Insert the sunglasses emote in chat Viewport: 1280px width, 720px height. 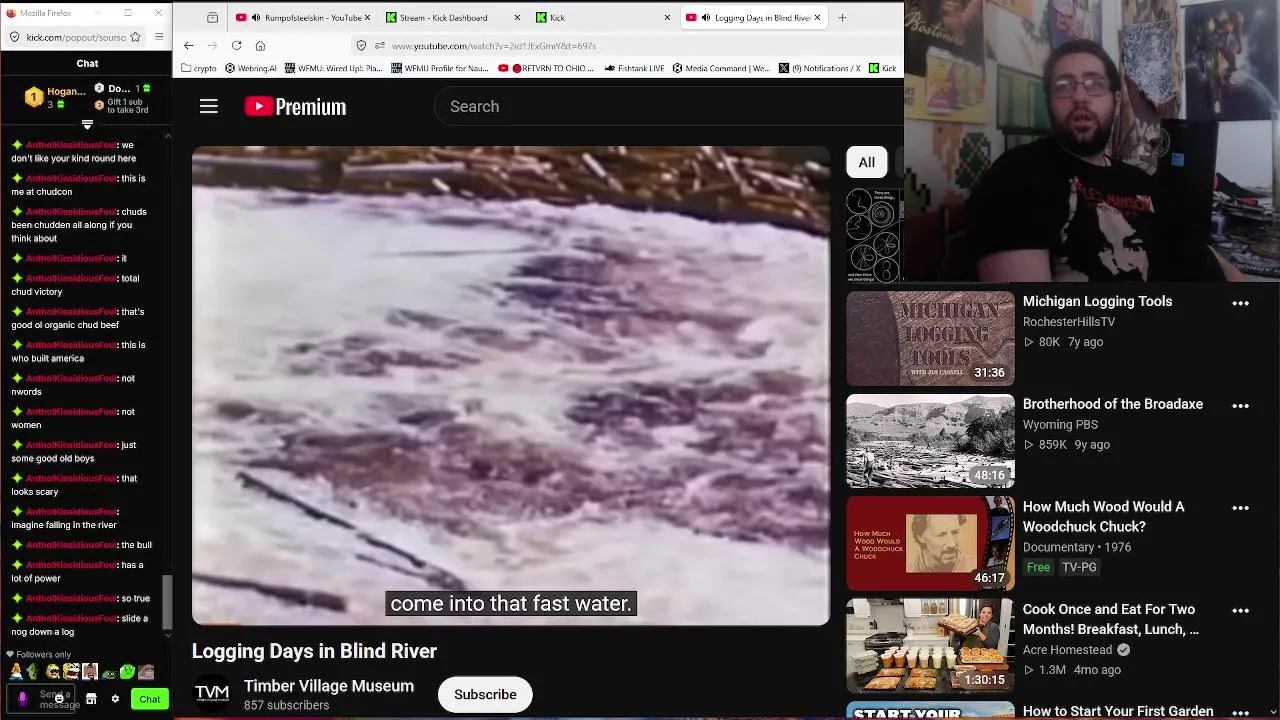click(x=53, y=672)
